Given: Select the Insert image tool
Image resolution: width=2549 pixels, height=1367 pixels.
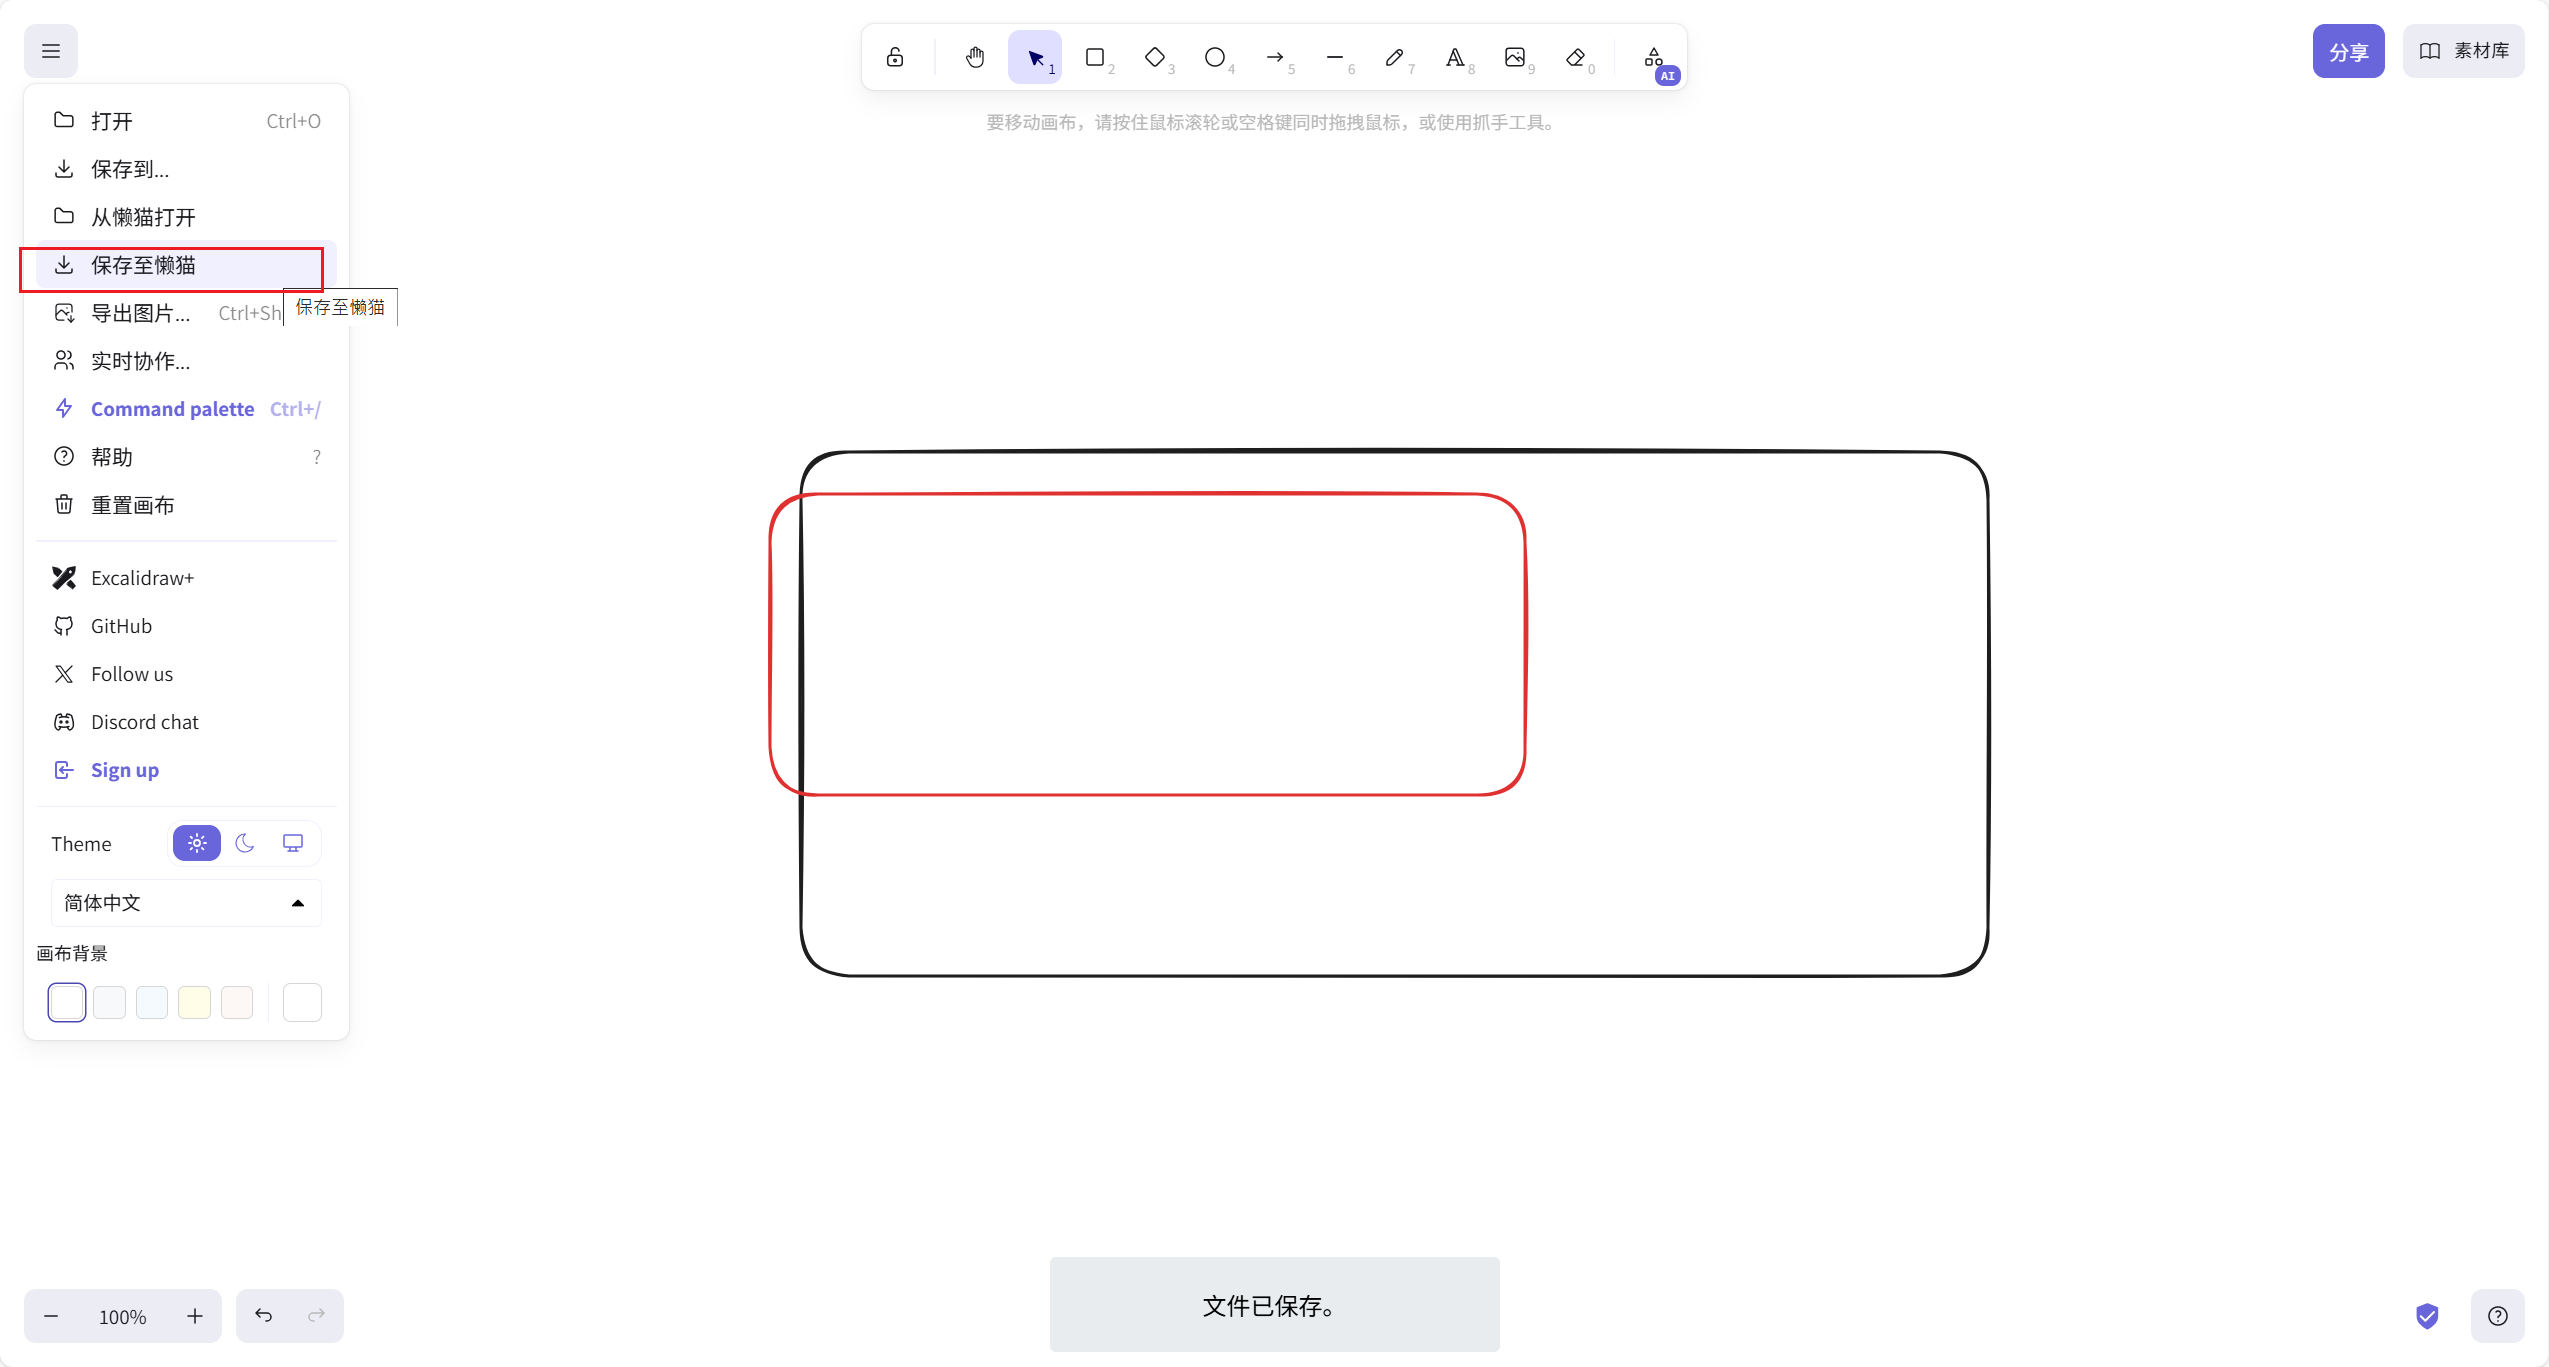Looking at the screenshot, I should point(1515,57).
